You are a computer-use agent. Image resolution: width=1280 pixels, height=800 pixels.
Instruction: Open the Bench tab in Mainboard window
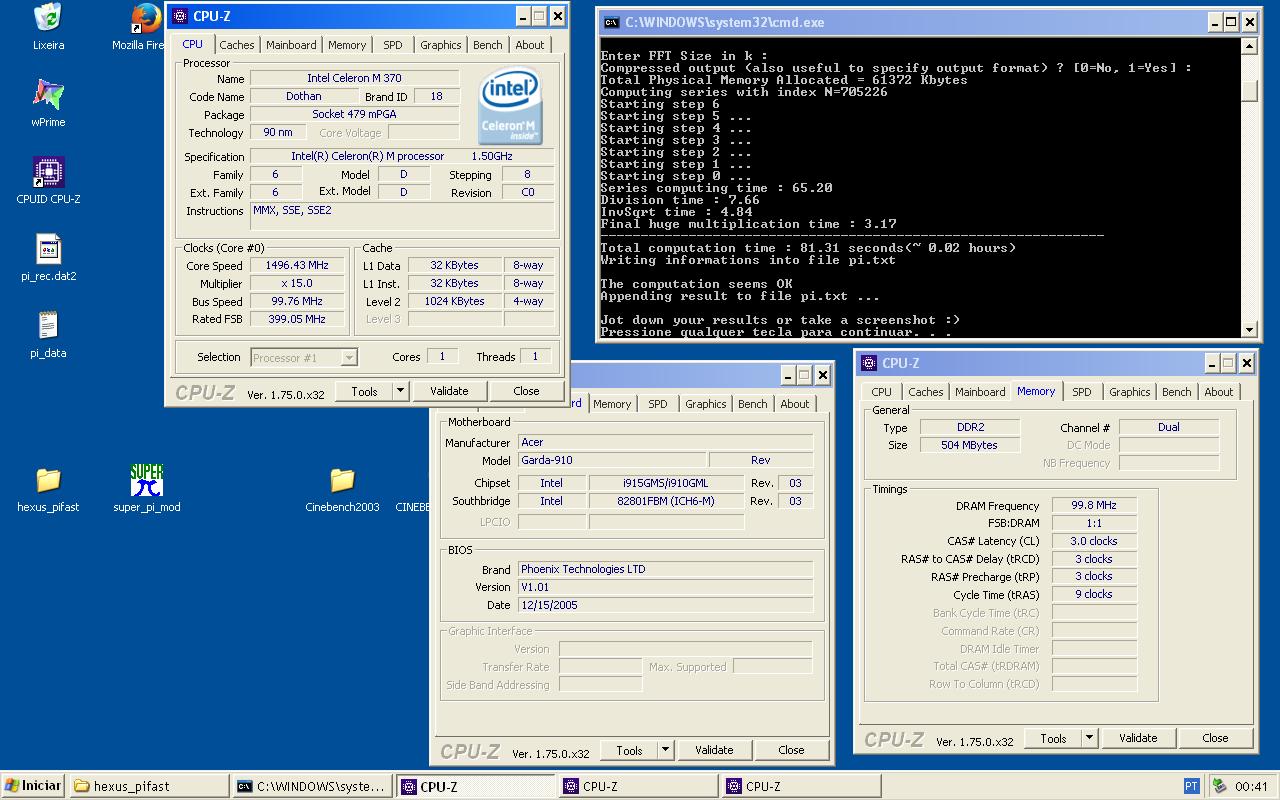click(x=753, y=404)
